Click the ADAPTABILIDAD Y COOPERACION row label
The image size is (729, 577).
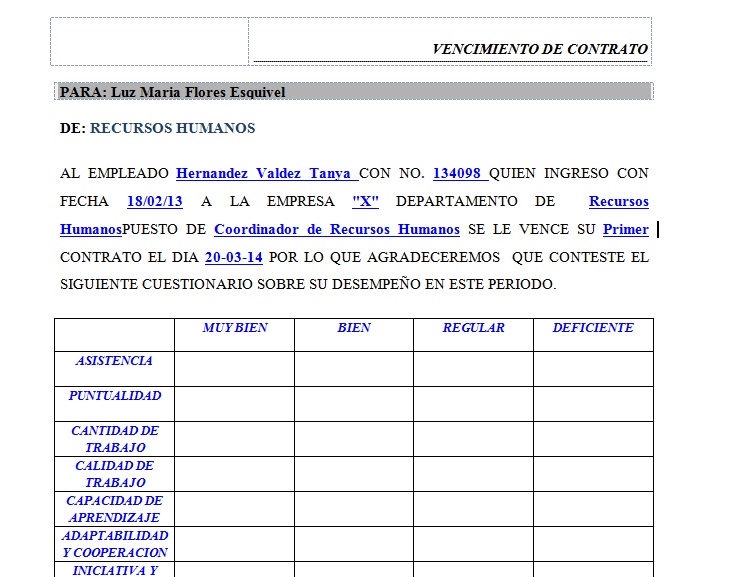pos(114,544)
